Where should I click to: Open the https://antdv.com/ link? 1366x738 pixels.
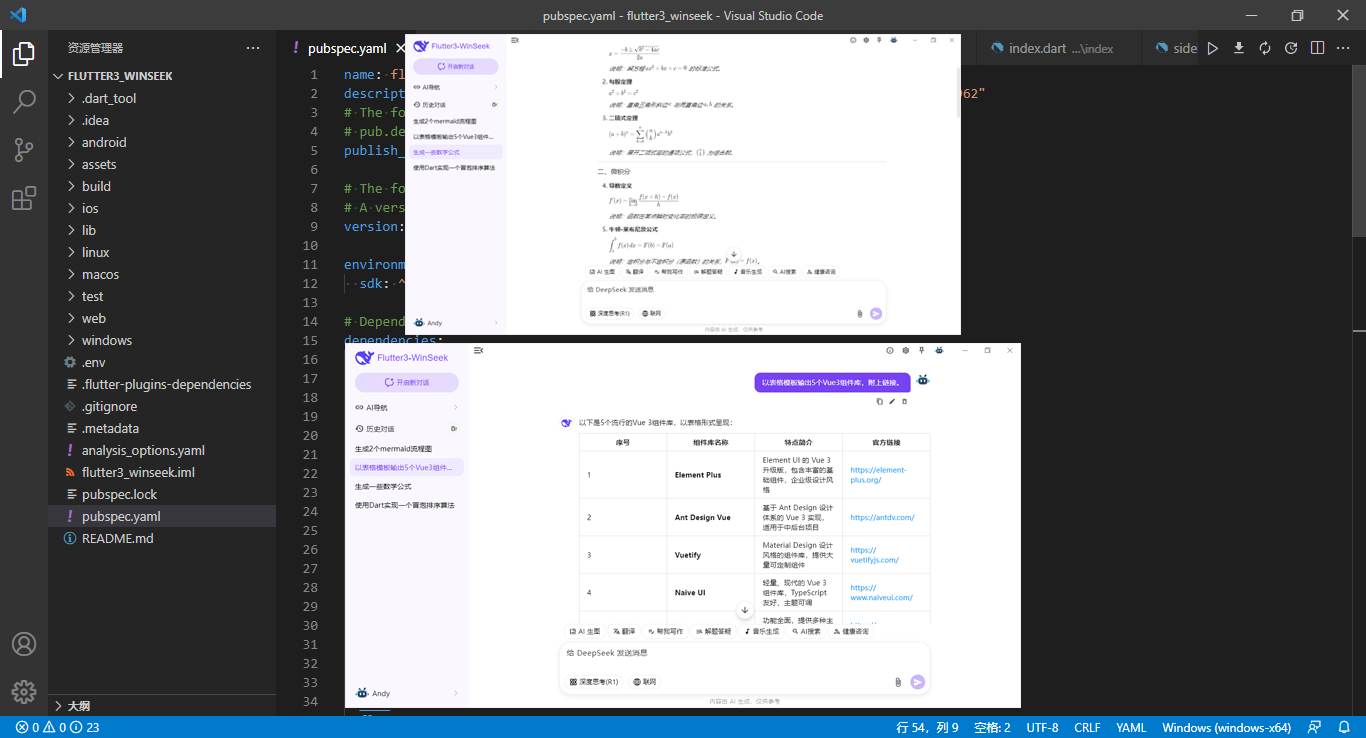click(x=882, y=517)
